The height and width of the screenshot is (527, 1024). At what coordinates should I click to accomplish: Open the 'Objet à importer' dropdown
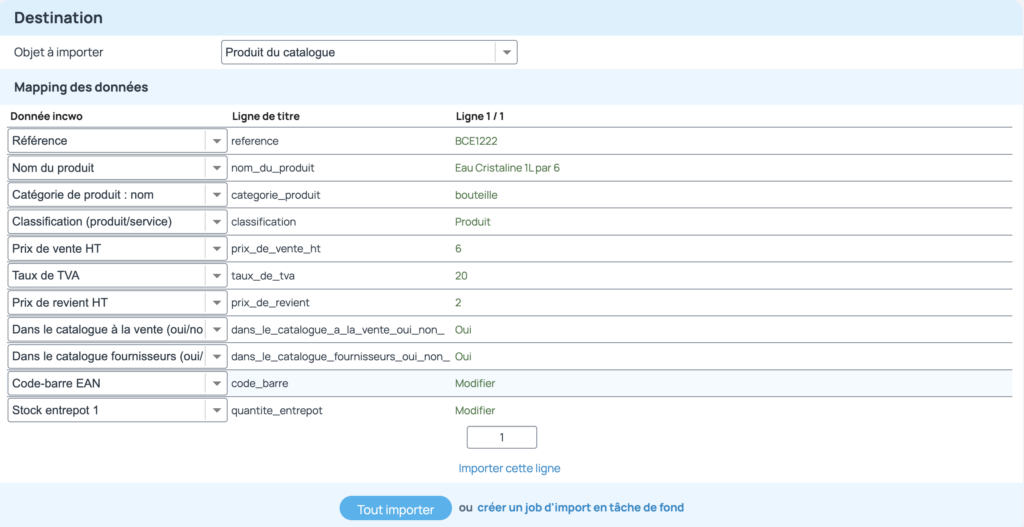pyautogui.click(x=369, y=52)
